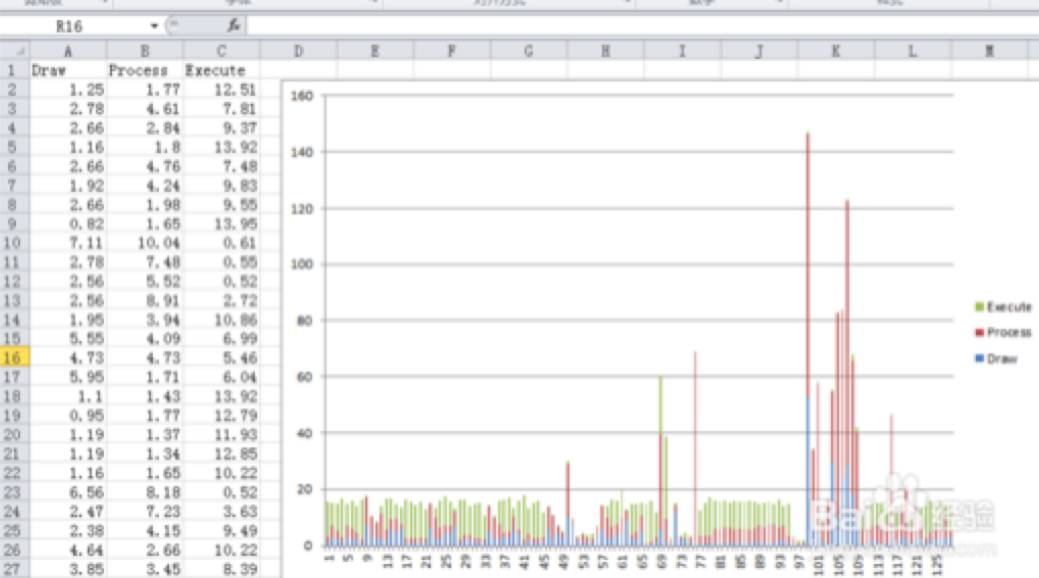Select column D header

pos(298,51)
